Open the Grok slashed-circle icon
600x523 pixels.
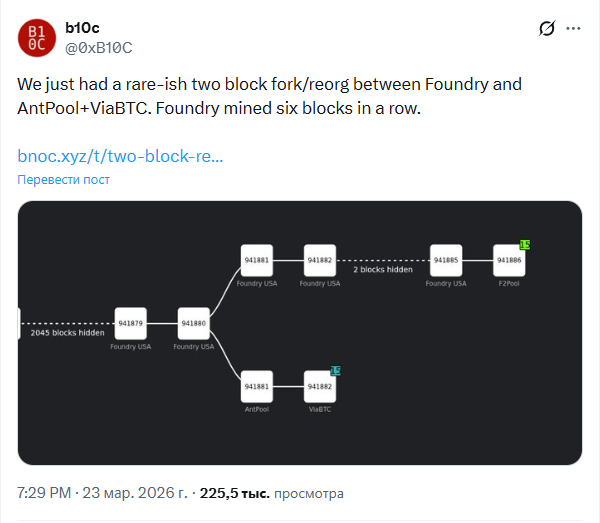[x=547, y=29]
